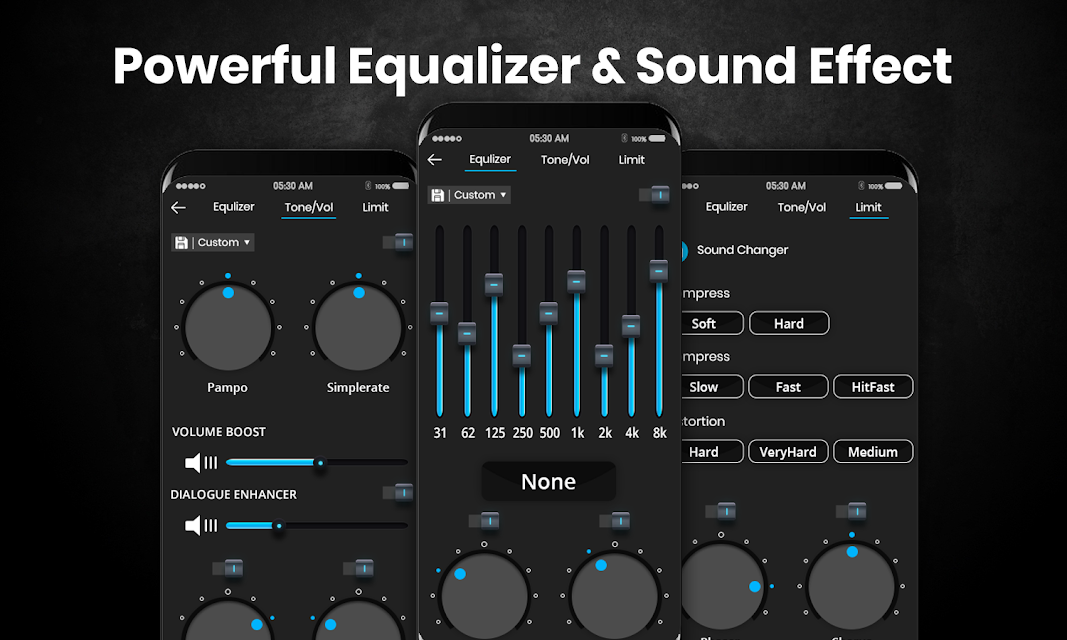Click Dialogue Enhancer speaker icon

tap(201, 525)
